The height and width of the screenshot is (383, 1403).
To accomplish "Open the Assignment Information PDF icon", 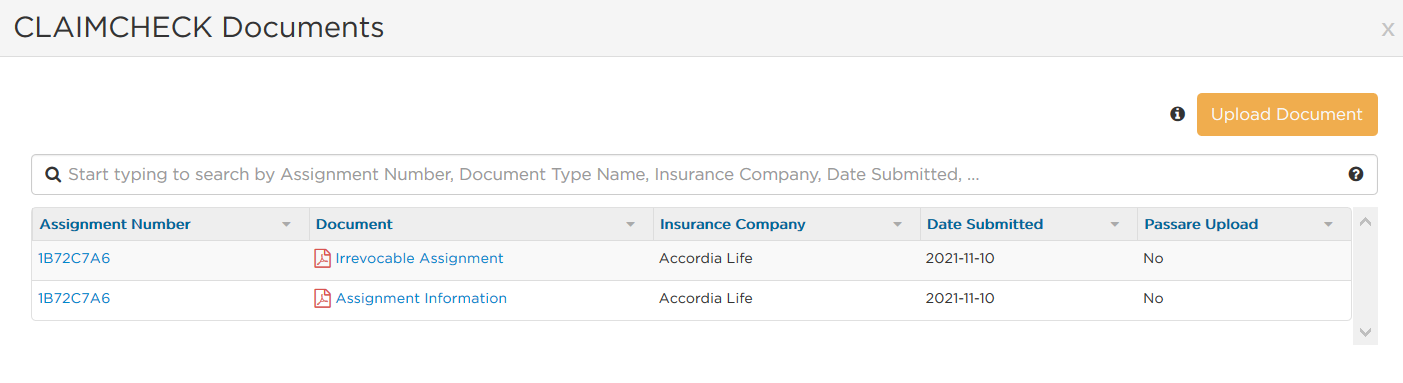I will 322,299.
